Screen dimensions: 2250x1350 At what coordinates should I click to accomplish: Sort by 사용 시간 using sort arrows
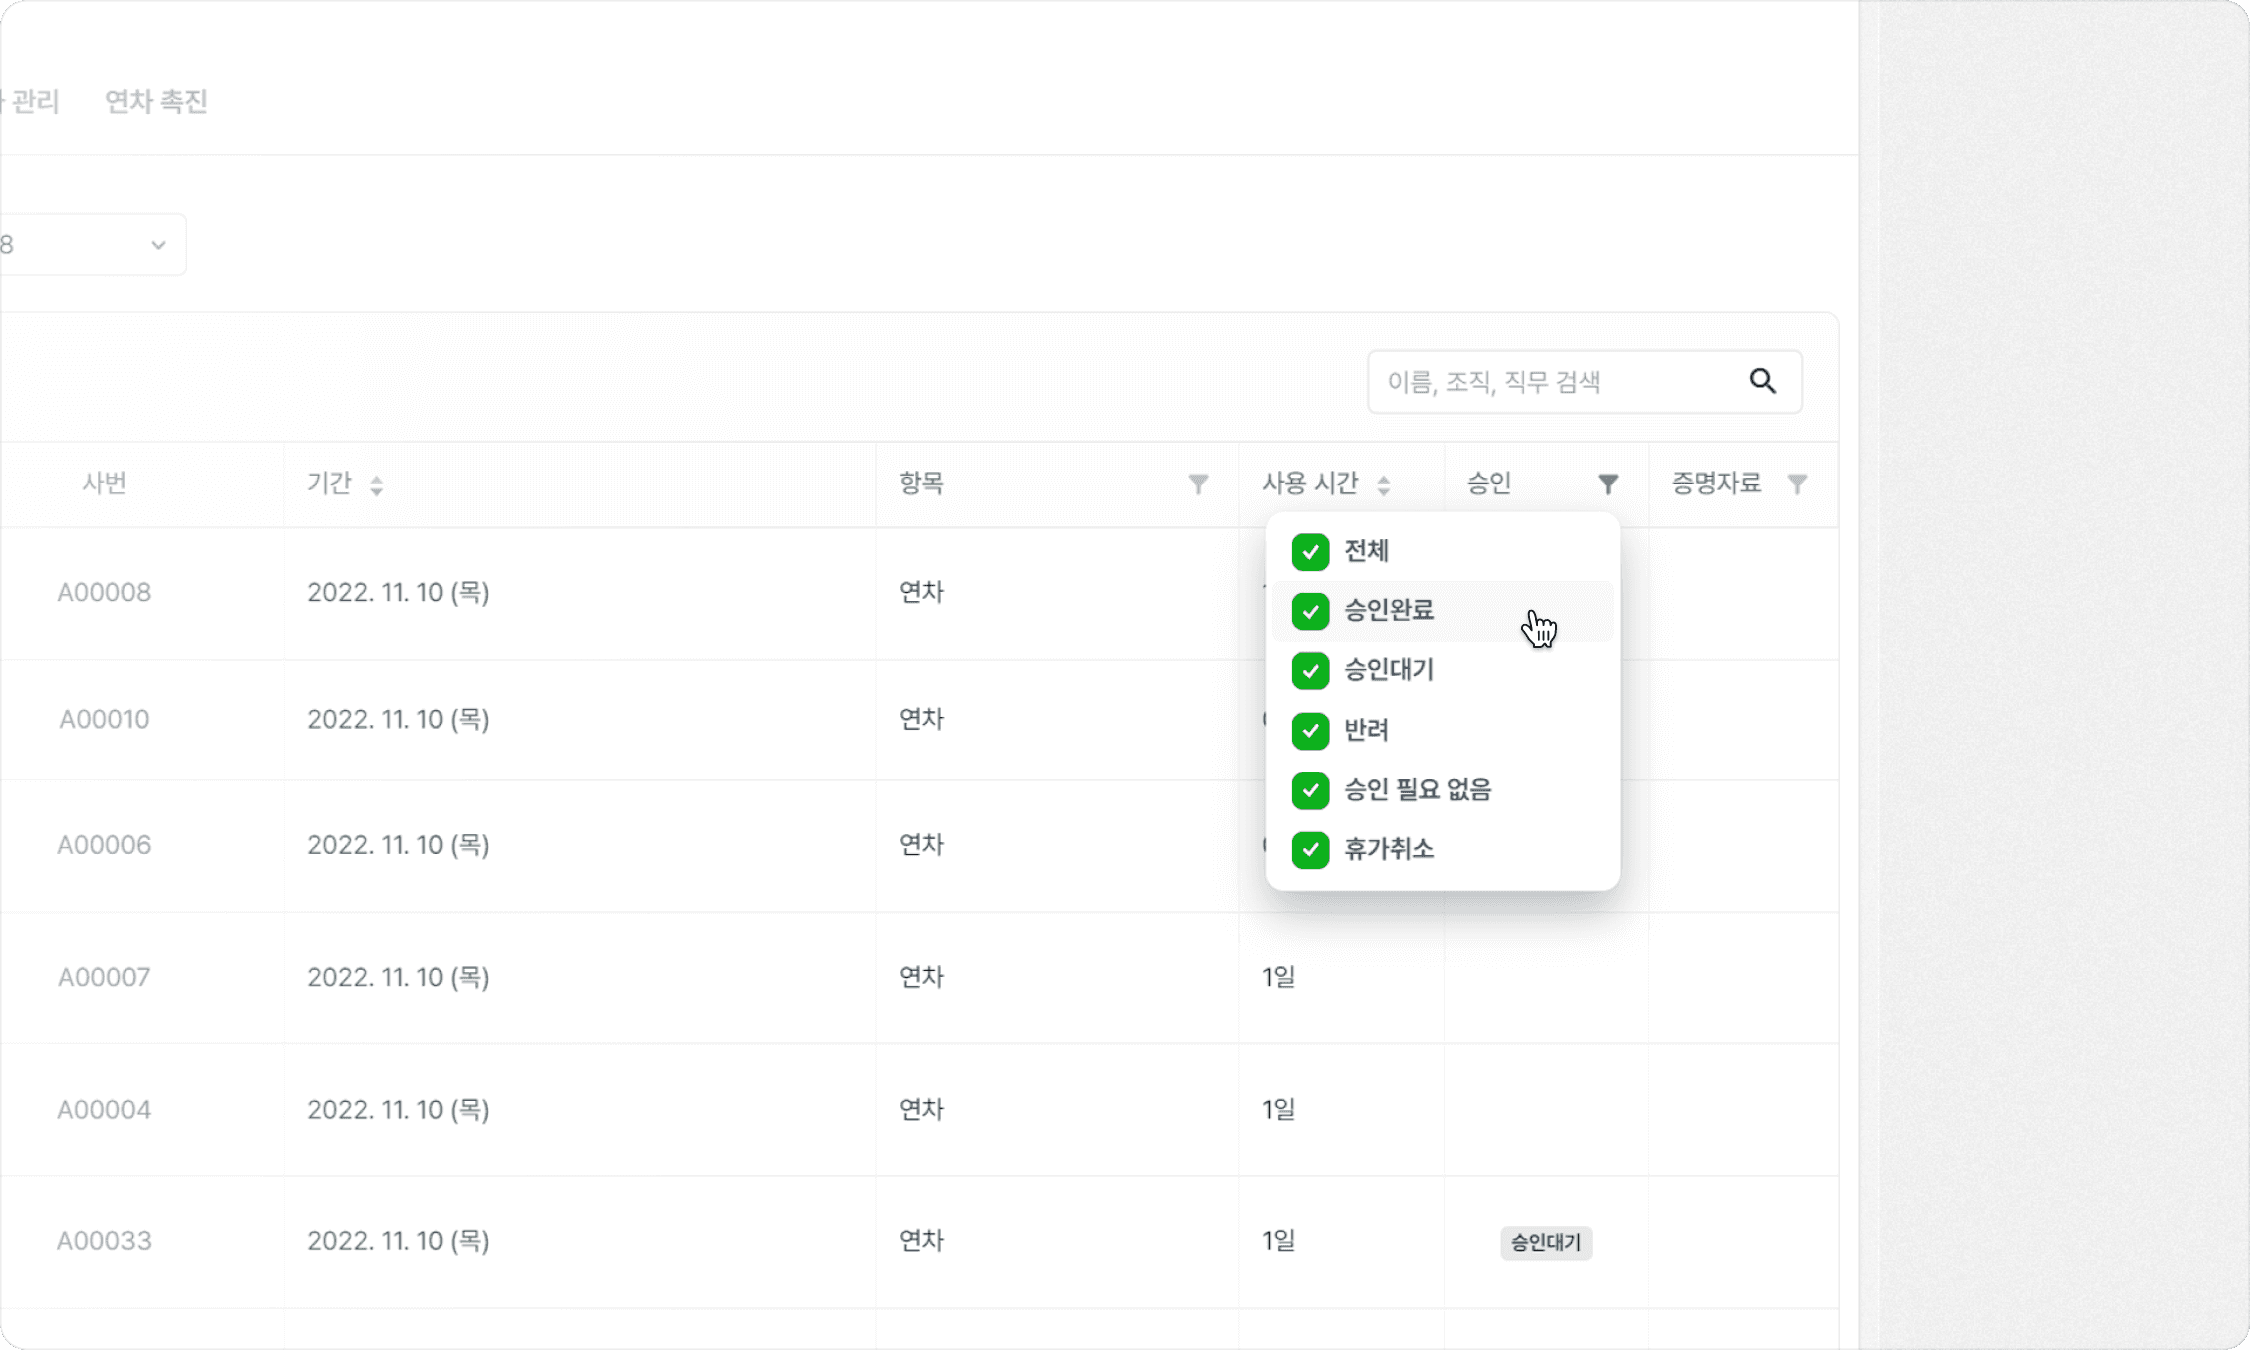[x=1383, y=485]
